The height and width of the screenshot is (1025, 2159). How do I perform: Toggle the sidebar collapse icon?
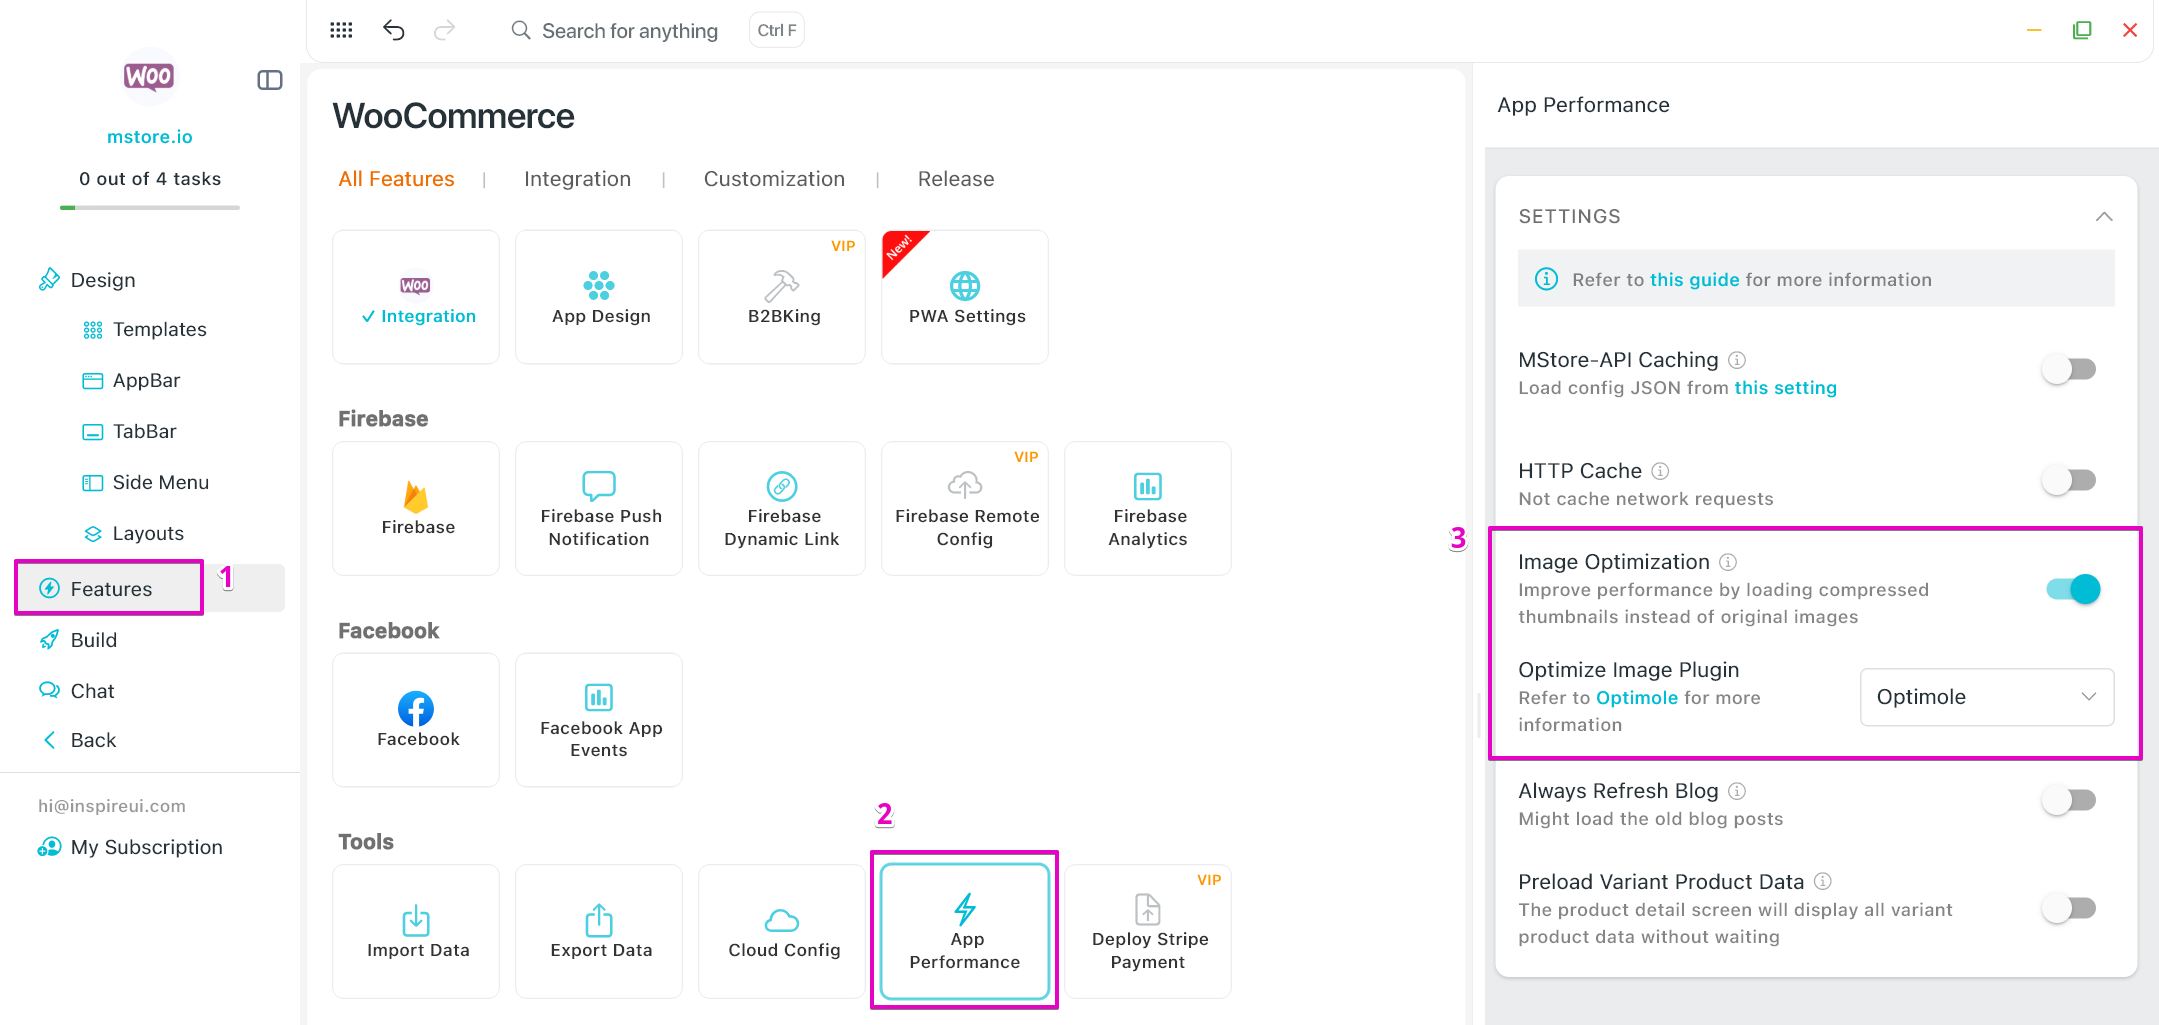270,80
